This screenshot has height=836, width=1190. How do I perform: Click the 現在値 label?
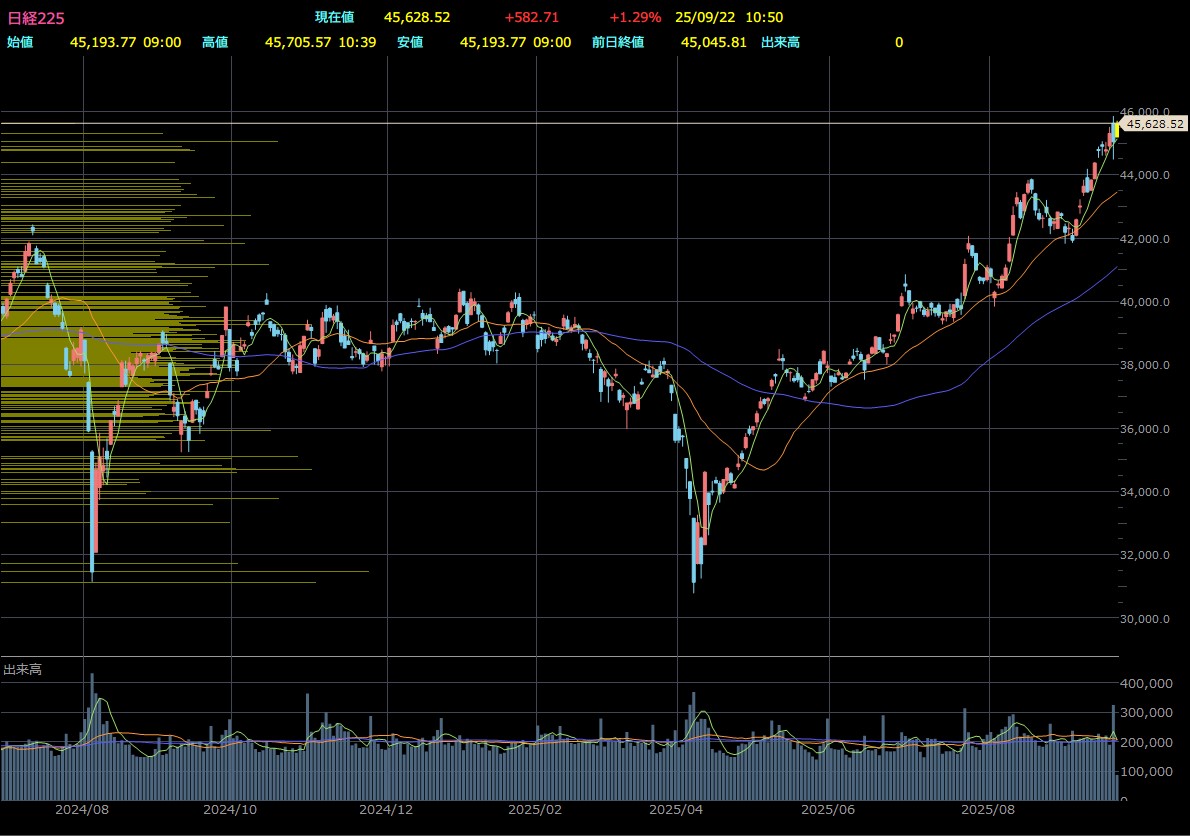tap(335, 17)
